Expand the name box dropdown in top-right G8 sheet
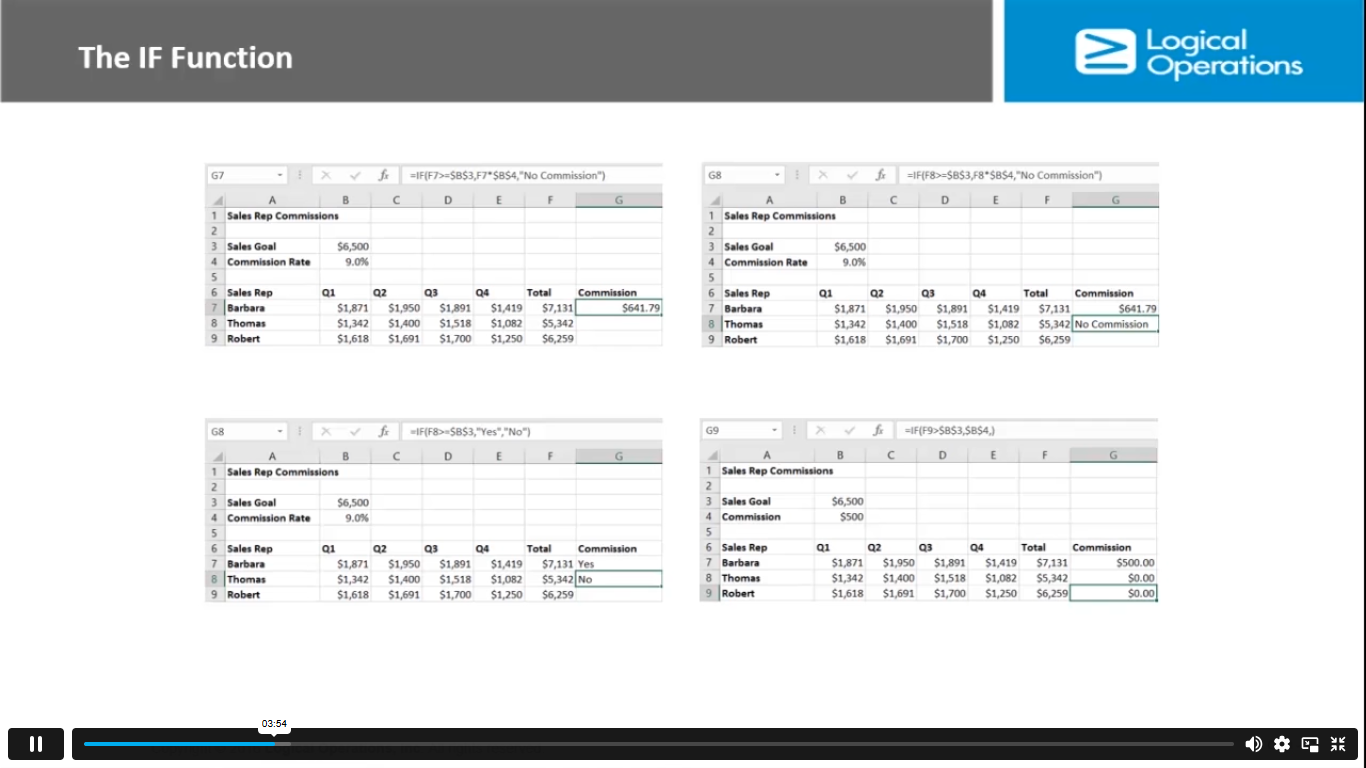This screenshot has width=1366, height=768. 777,175
